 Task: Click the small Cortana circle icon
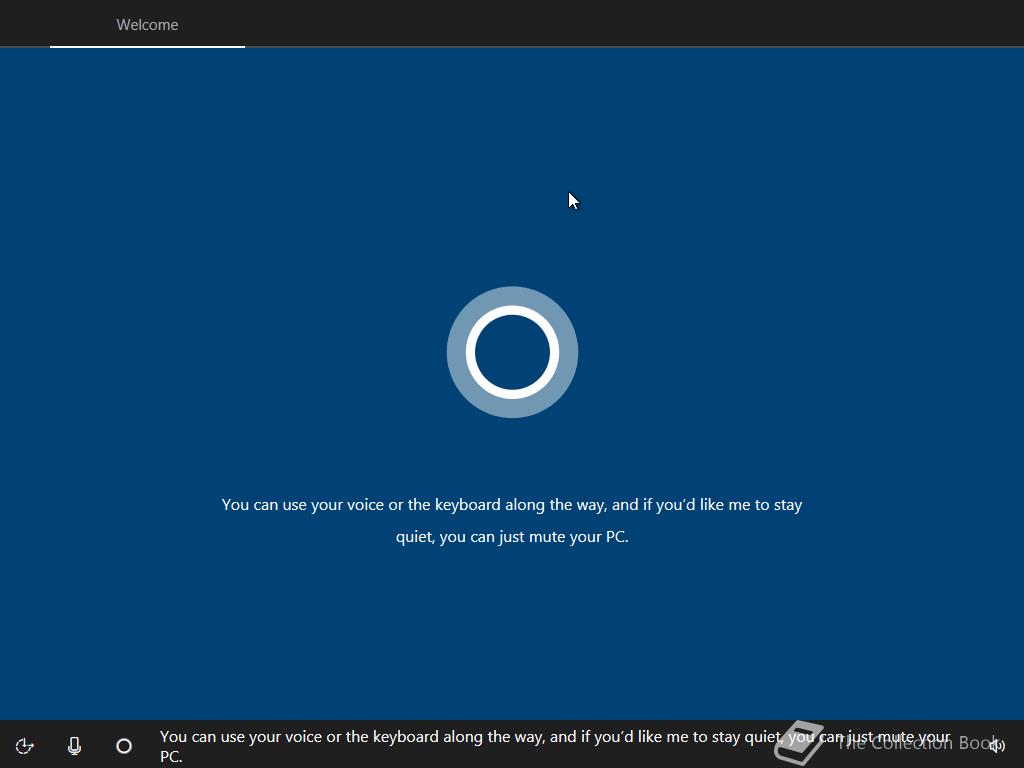click(x=124, y=746)
